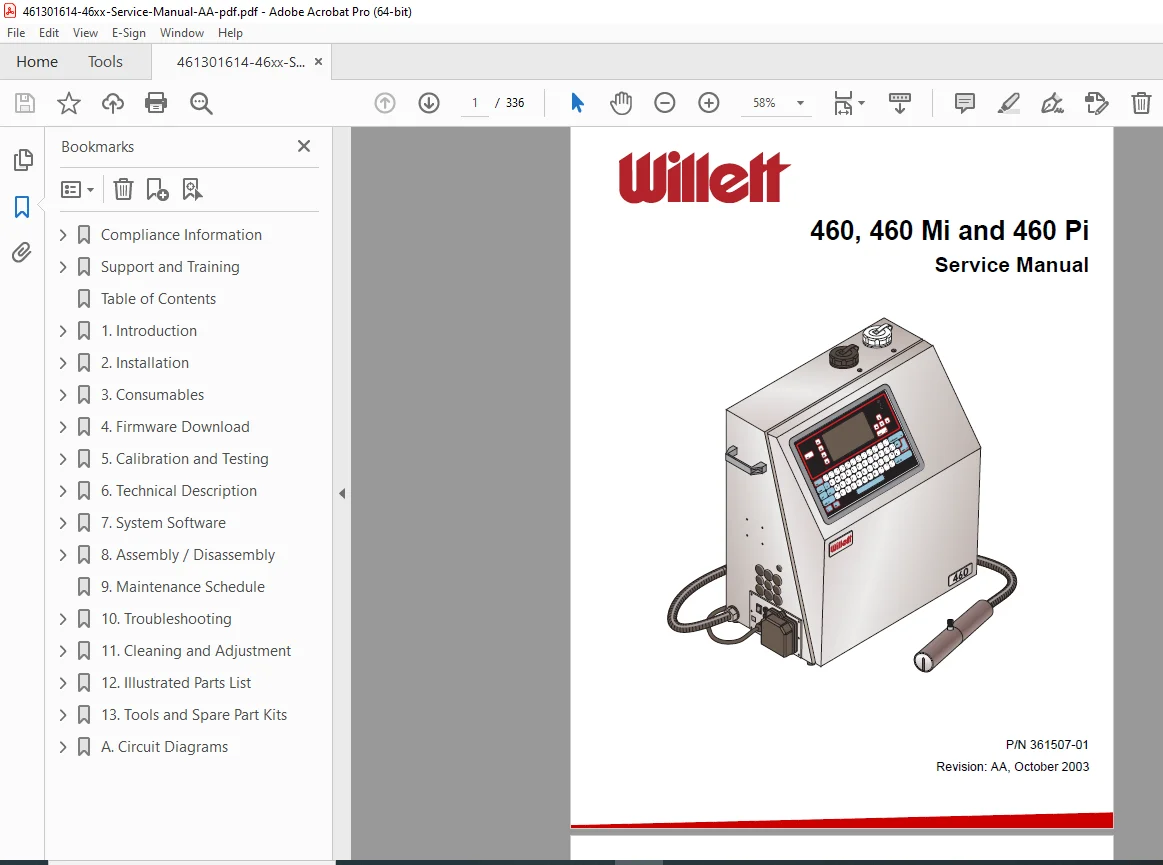This screenshot has width=1163, height=865.
Task: Click the toolbar Delete trash icon
Action: click(1141, 103)
